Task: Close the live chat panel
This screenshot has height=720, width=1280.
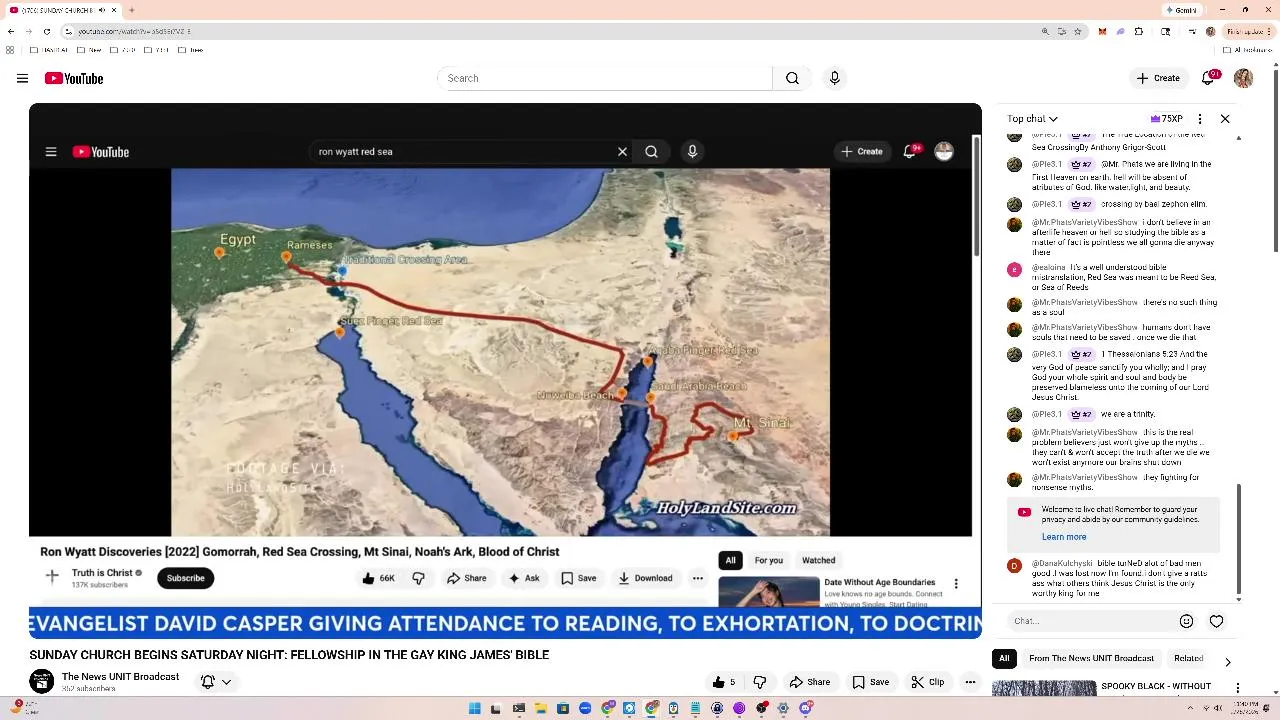Action: click(1225, 118)
